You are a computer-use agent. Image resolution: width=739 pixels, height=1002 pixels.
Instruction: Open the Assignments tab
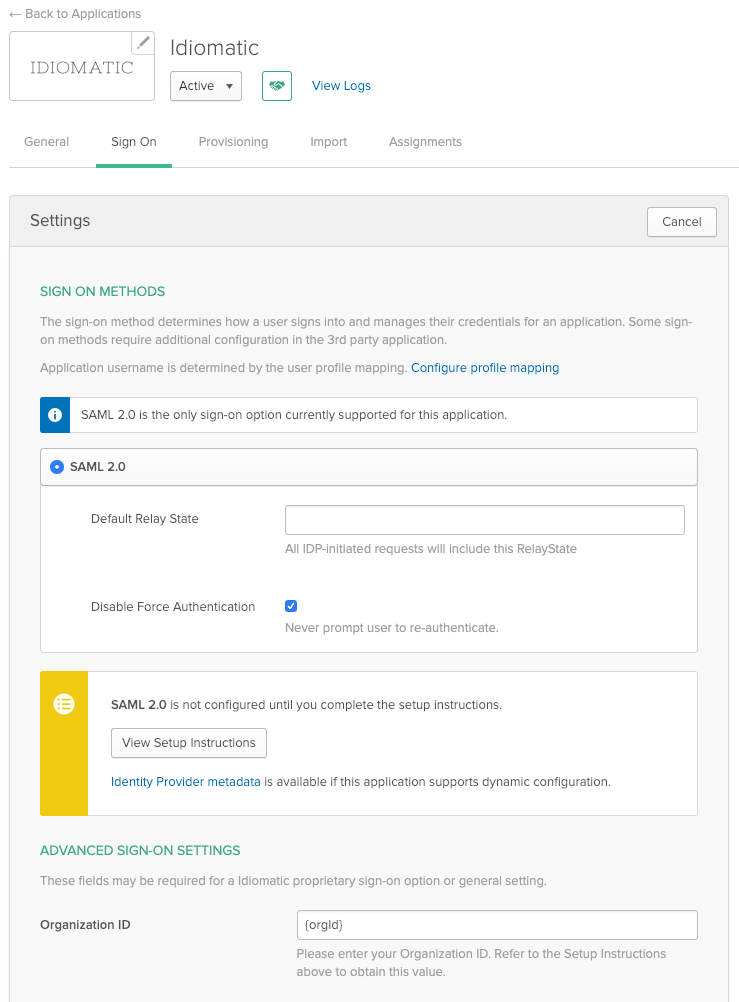(425, 142)
